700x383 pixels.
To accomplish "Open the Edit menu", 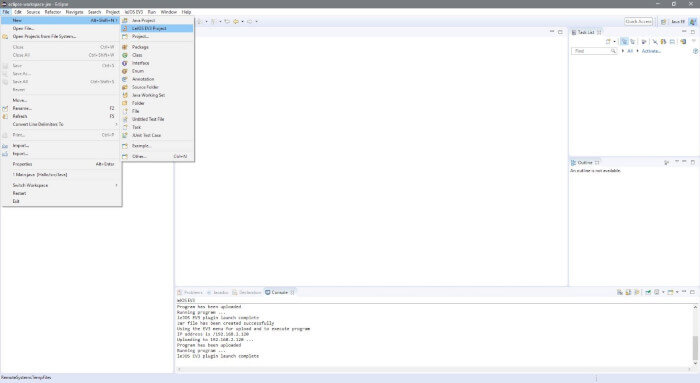I will (18, 12).
